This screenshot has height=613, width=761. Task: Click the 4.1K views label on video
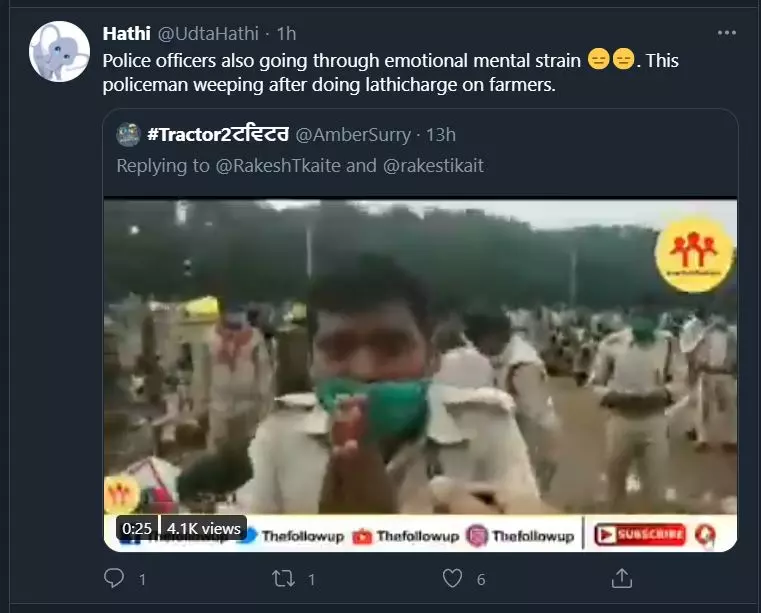(204, 528)
